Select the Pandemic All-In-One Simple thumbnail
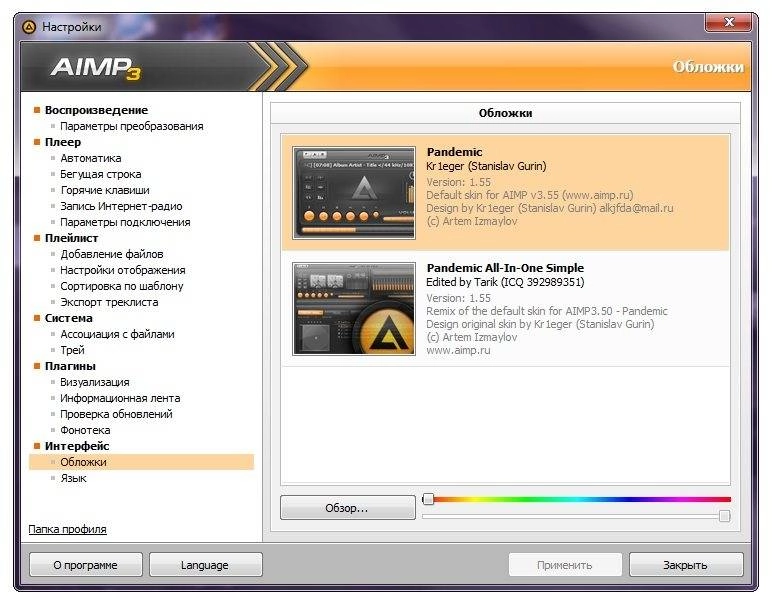The image size is (776, 611). (354, 309)
